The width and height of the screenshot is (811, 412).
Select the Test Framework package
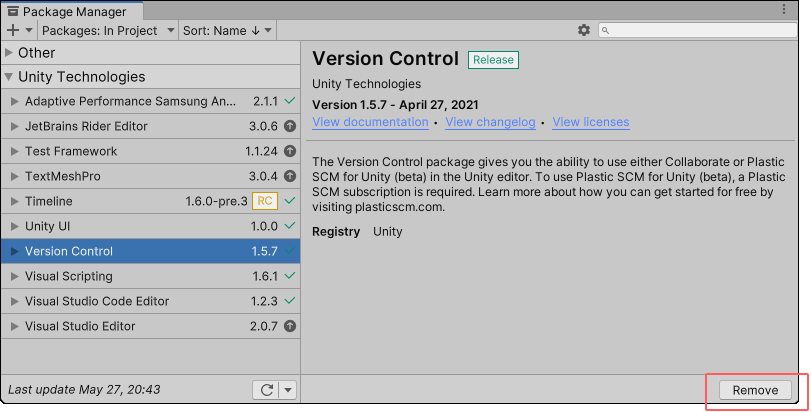click(151, 151)
